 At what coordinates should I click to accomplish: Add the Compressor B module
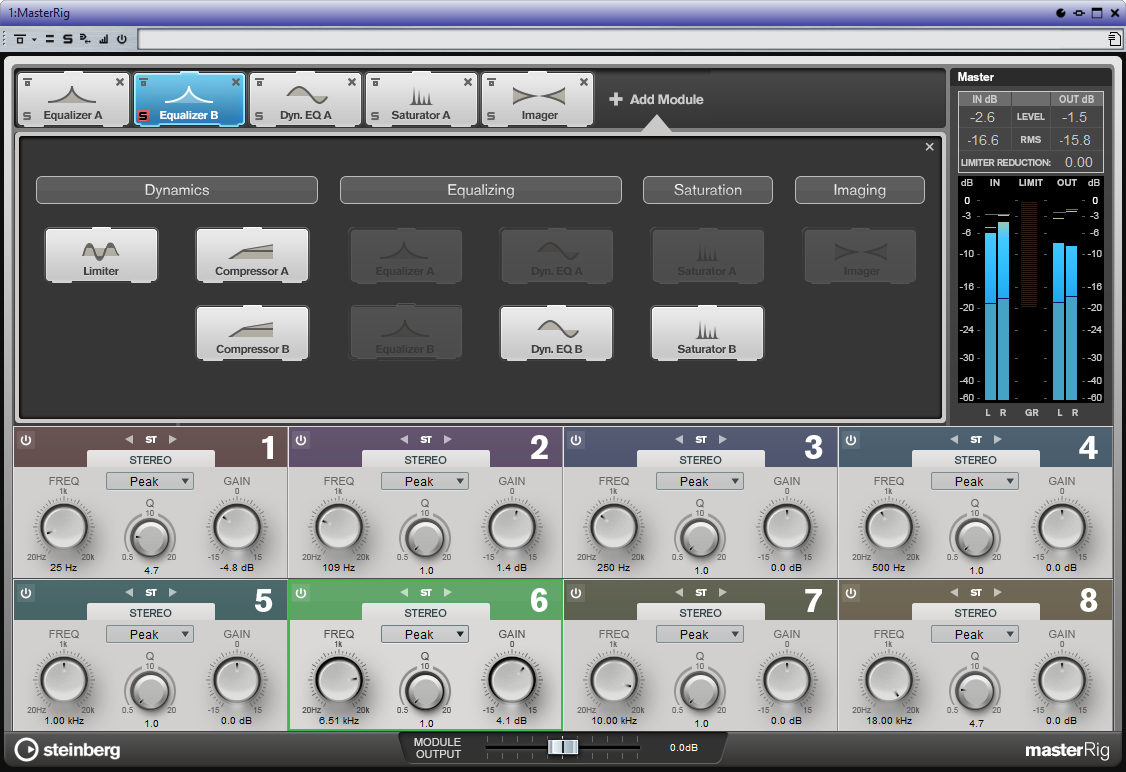[252, 333]
